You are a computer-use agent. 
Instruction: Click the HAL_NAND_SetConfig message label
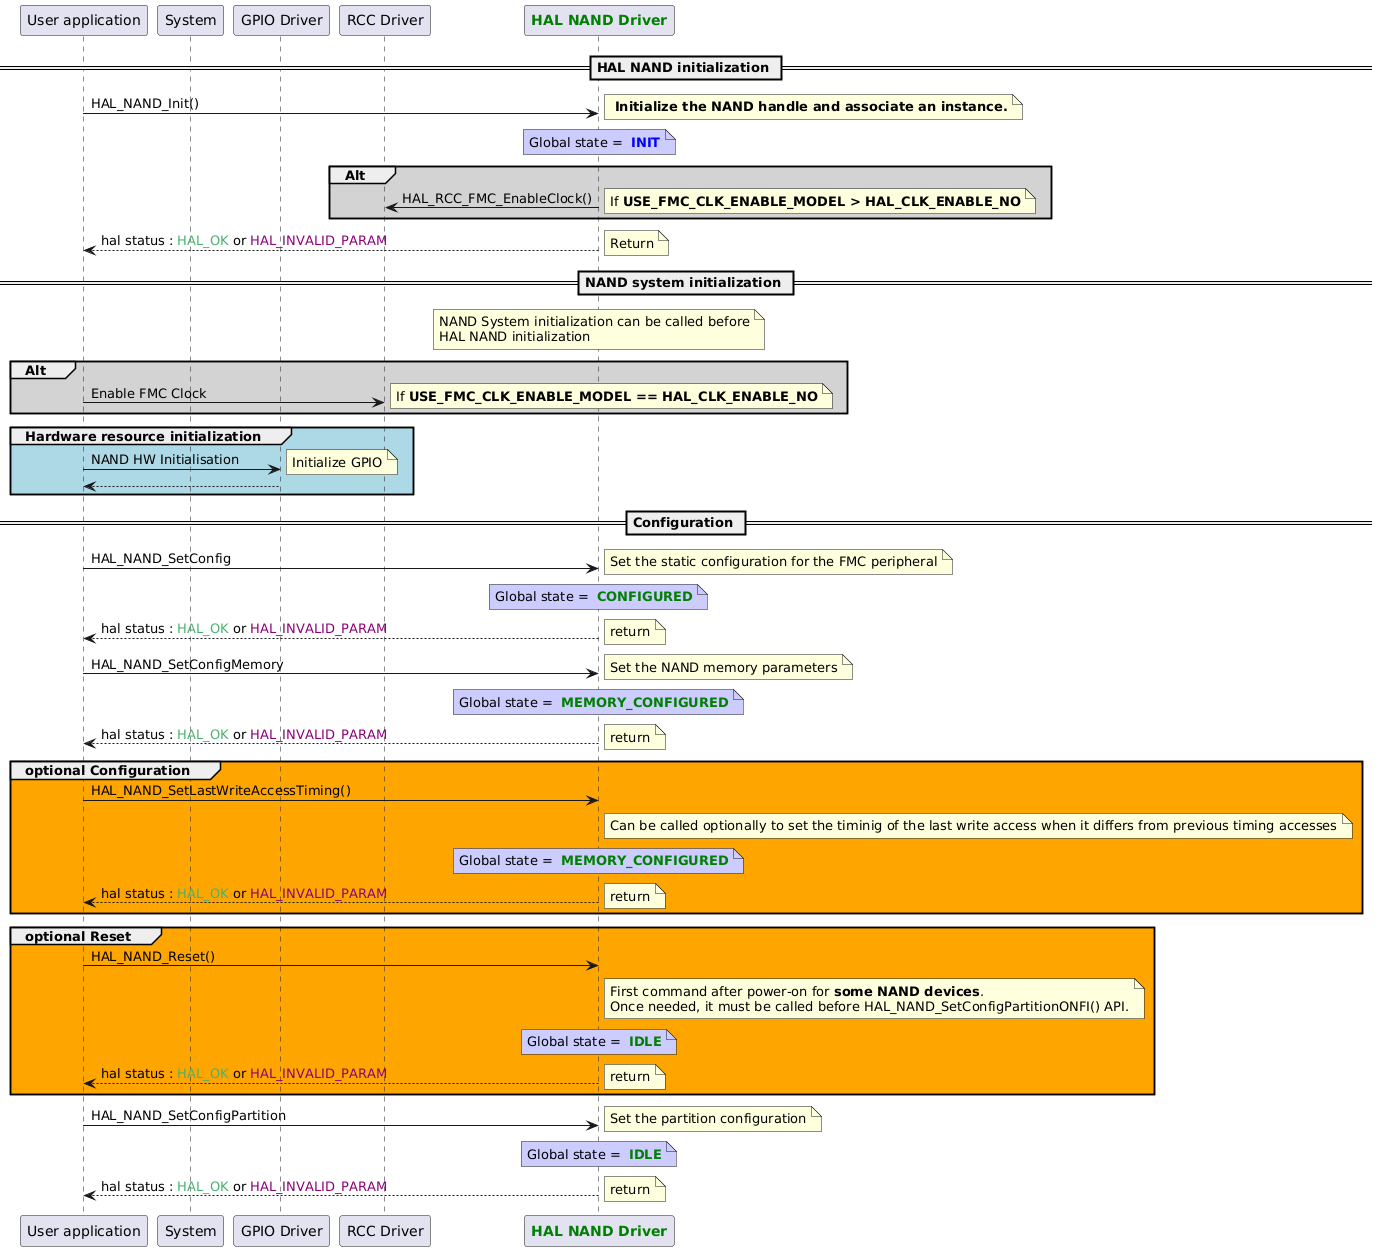click(161, 559)
